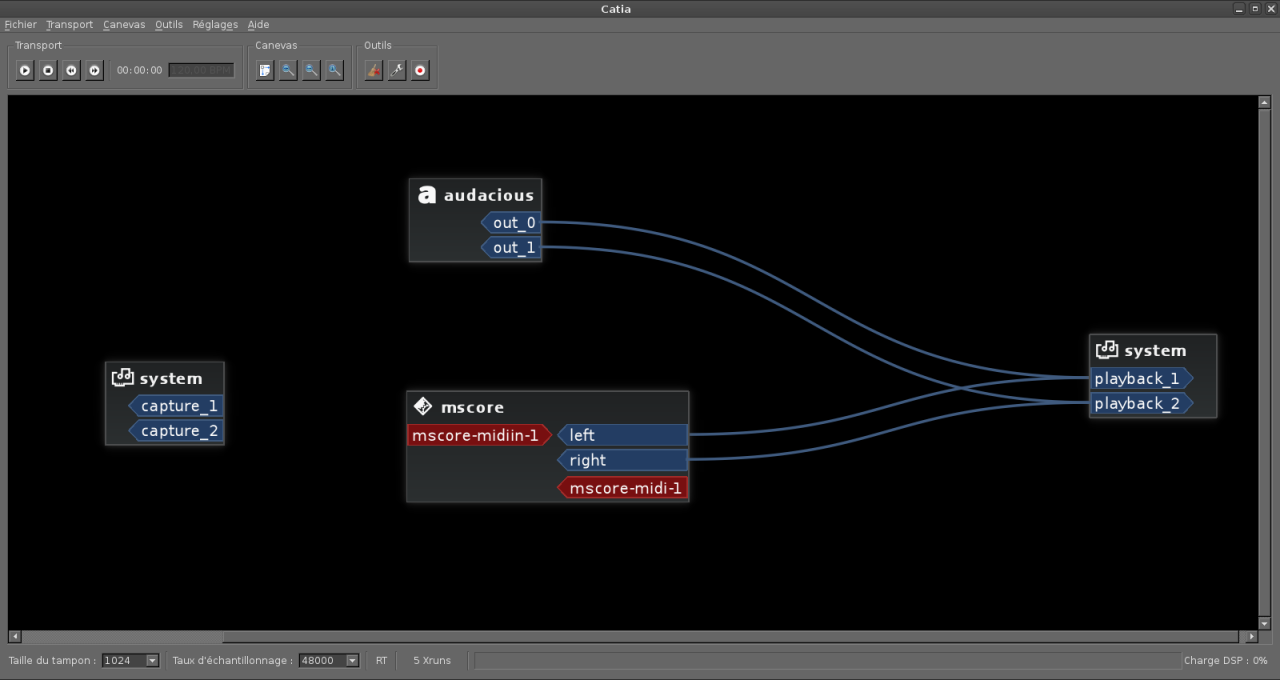Fast-forward the transport
This screenshot has height=680, width=1280.
(94, 70)
